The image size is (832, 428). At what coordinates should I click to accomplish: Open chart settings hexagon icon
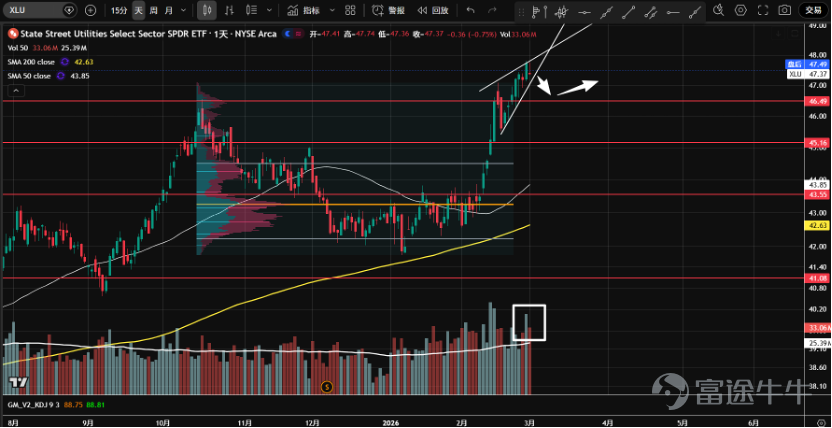741,10
